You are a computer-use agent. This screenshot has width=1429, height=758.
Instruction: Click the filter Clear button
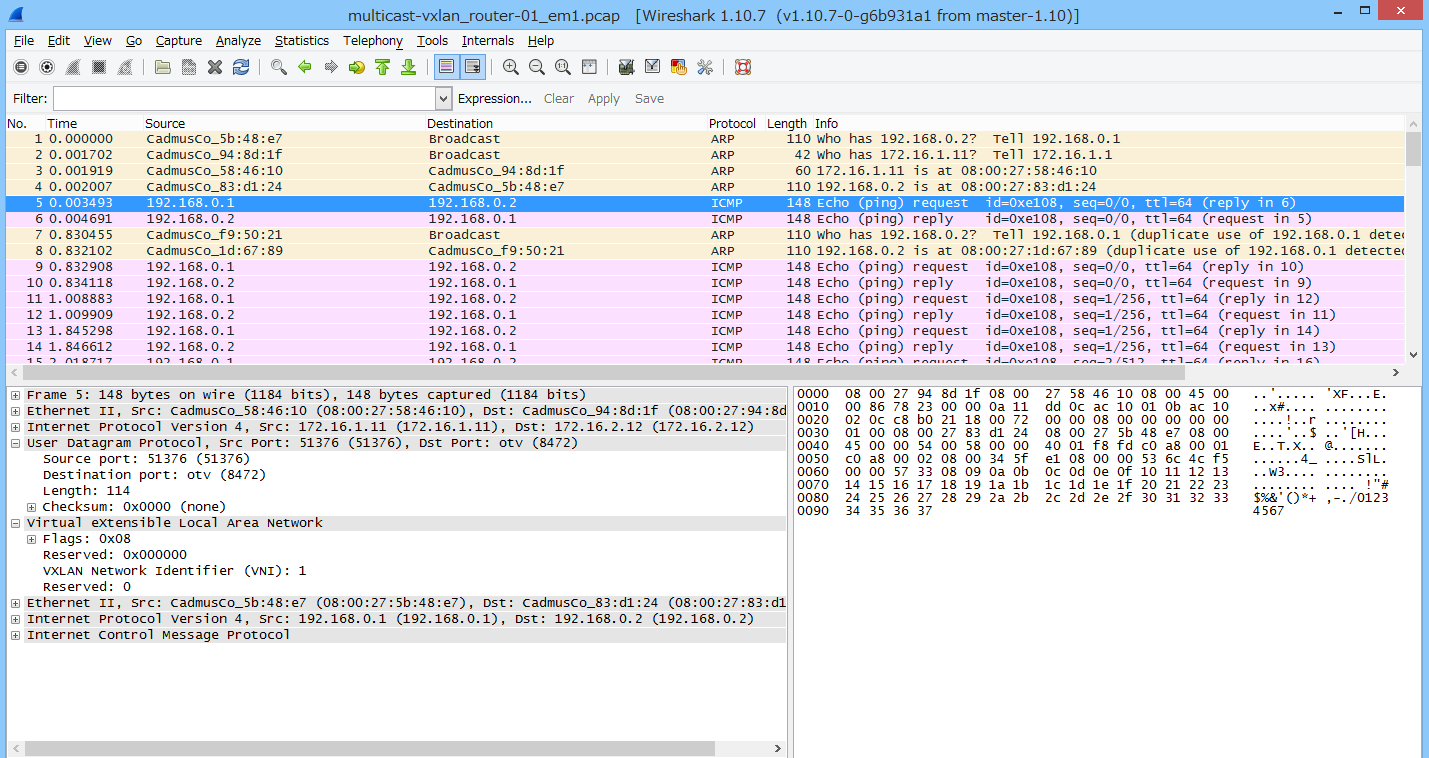click(559, 98)
